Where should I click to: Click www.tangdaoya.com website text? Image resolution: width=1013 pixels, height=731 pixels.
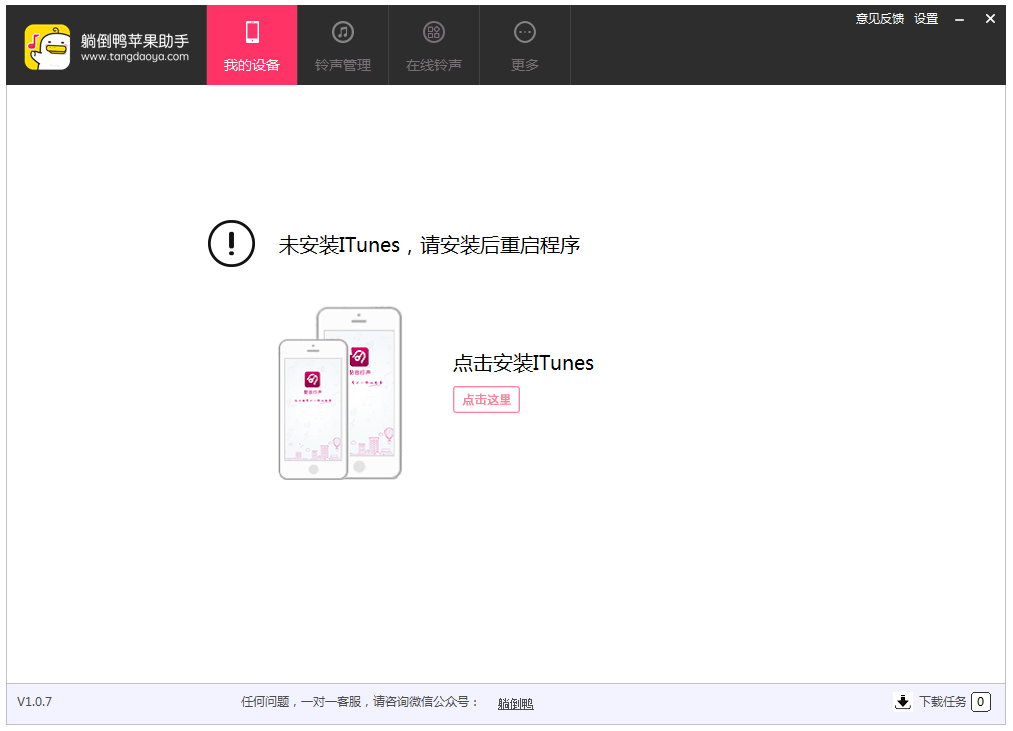click(x=134, y=57)
